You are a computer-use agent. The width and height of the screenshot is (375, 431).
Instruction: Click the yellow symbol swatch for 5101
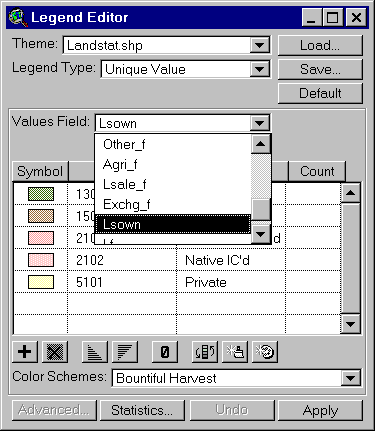click(41, 282)
